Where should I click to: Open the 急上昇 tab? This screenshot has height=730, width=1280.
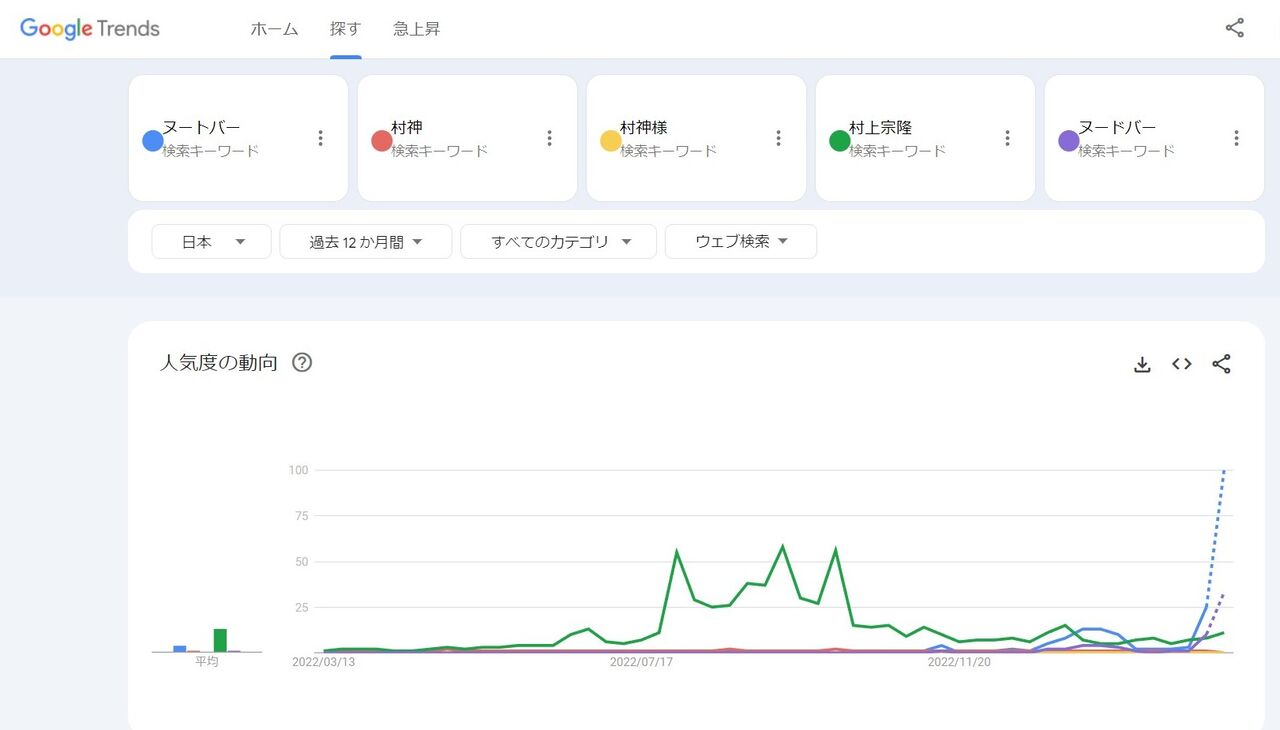point(417,29)
